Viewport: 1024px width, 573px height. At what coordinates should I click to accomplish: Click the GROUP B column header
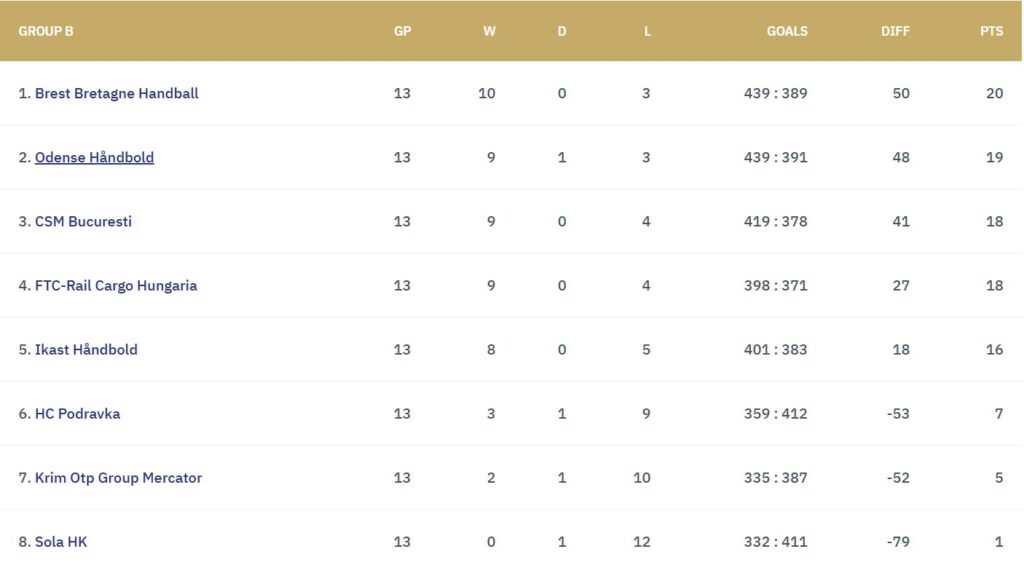(x=46, y=31)
